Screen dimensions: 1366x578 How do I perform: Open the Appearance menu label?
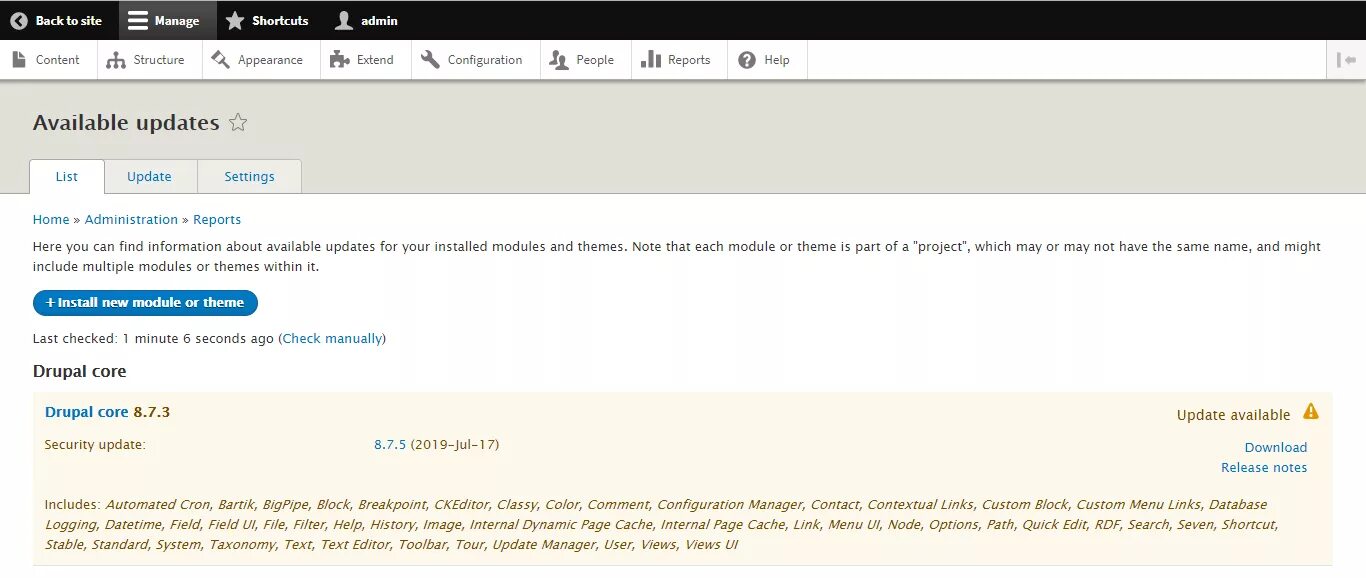coord(270,60)
